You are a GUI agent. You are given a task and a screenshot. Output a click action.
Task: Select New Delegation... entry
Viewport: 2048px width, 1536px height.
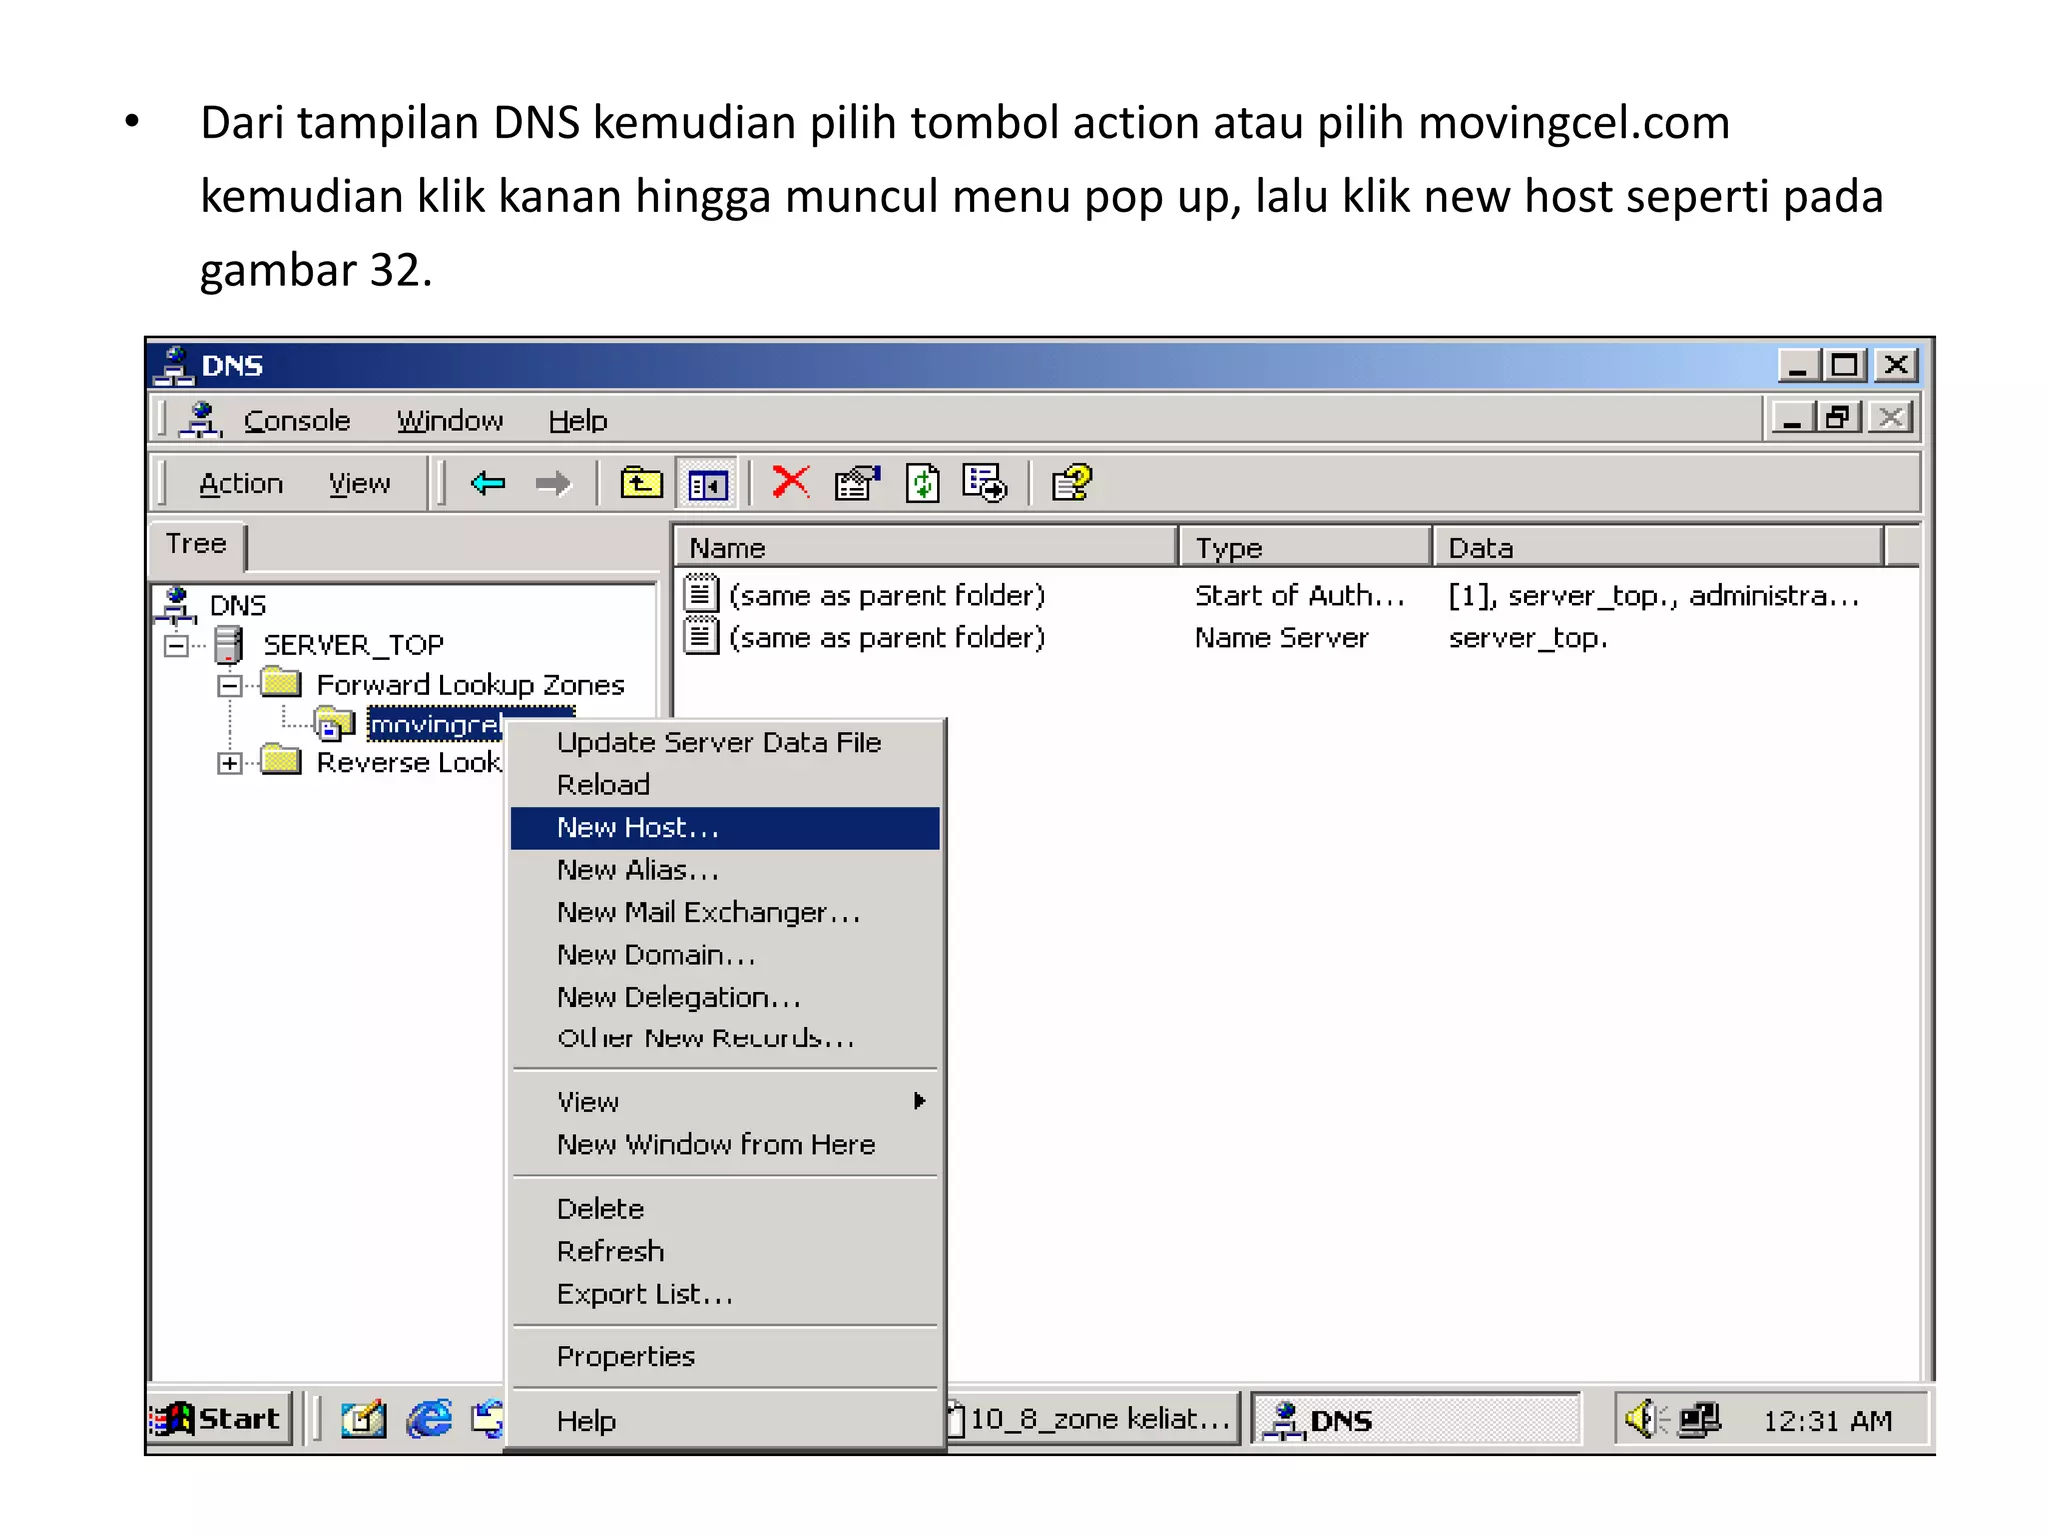coord(725,997)
